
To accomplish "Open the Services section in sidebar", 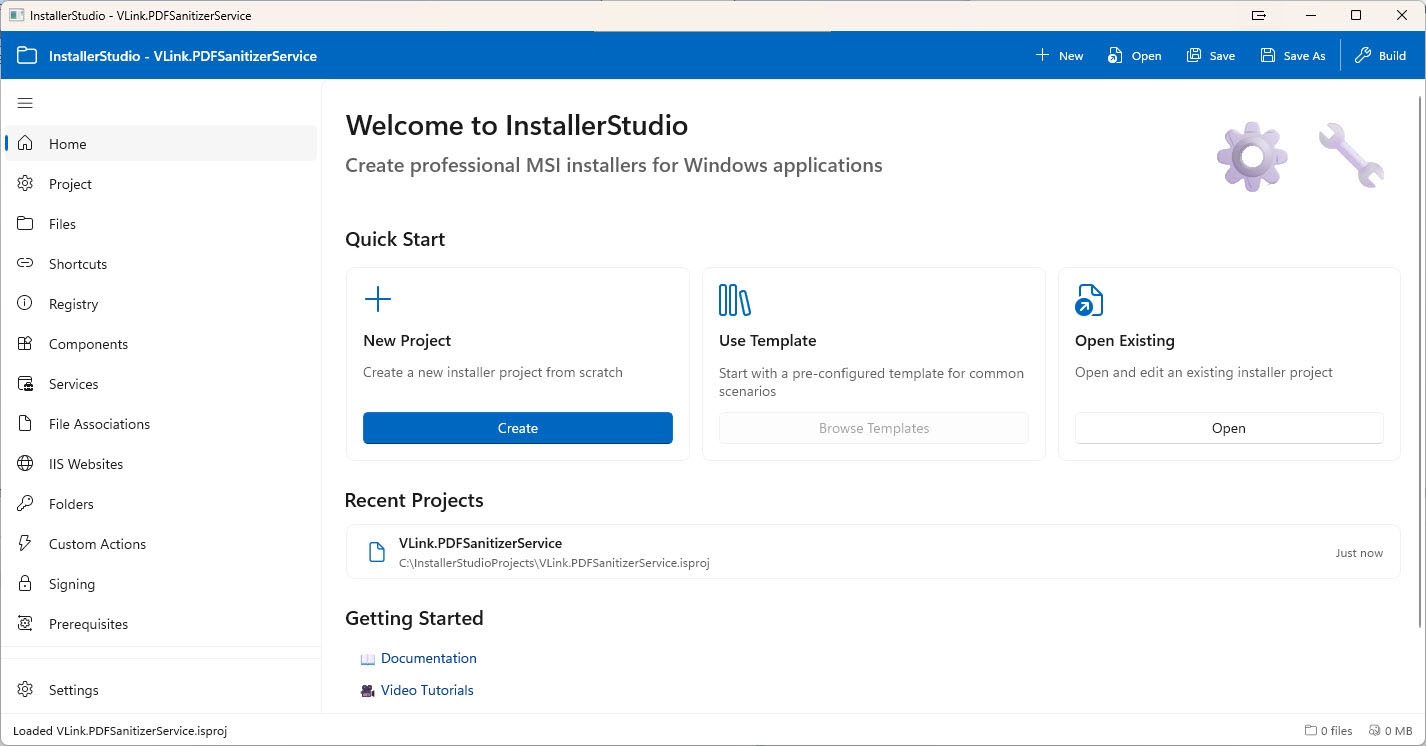I will (x=73, y=383).
